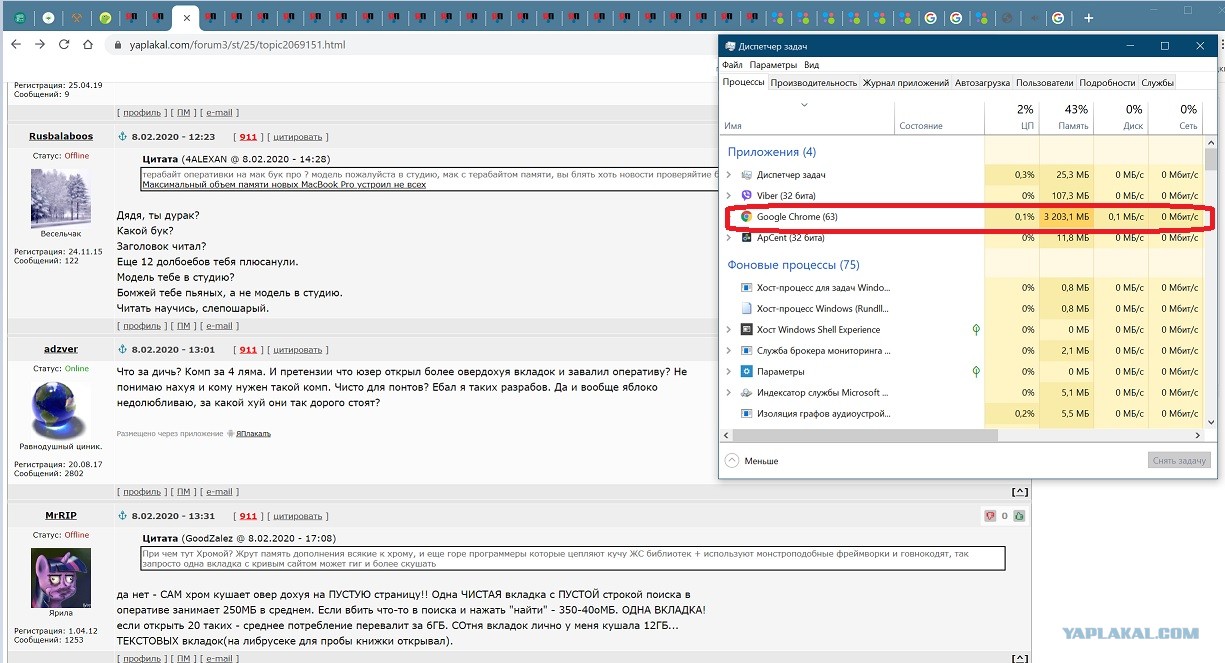Click the padlock icon in address bar
This screenshot has height=663, width=1225.
tap(117, 45)
